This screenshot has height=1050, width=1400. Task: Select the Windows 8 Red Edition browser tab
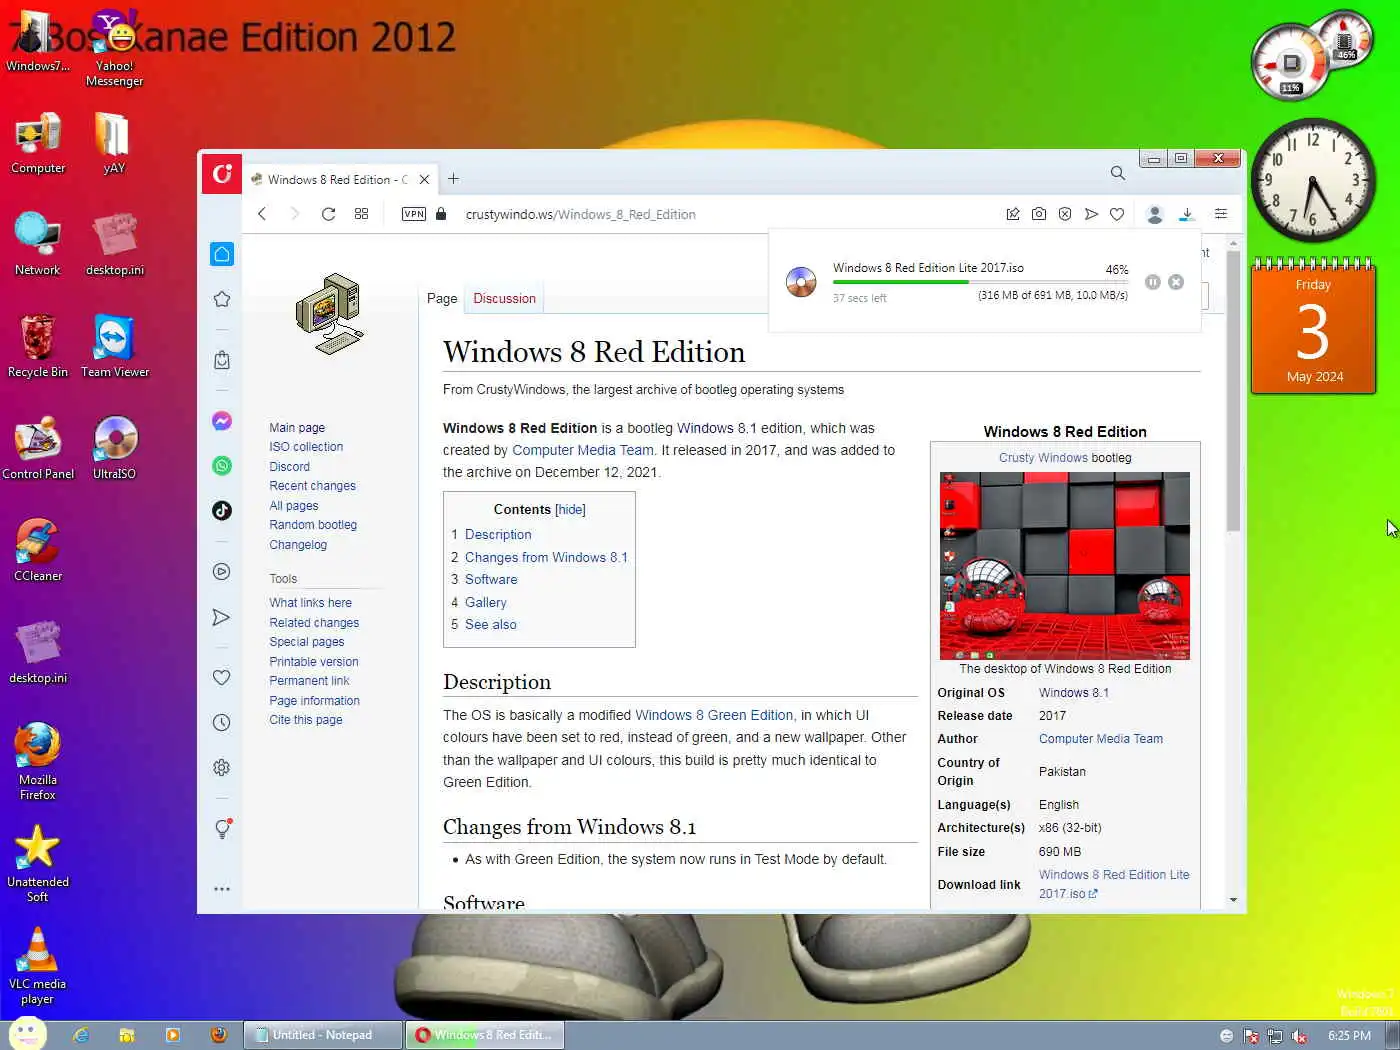[340, 180]
